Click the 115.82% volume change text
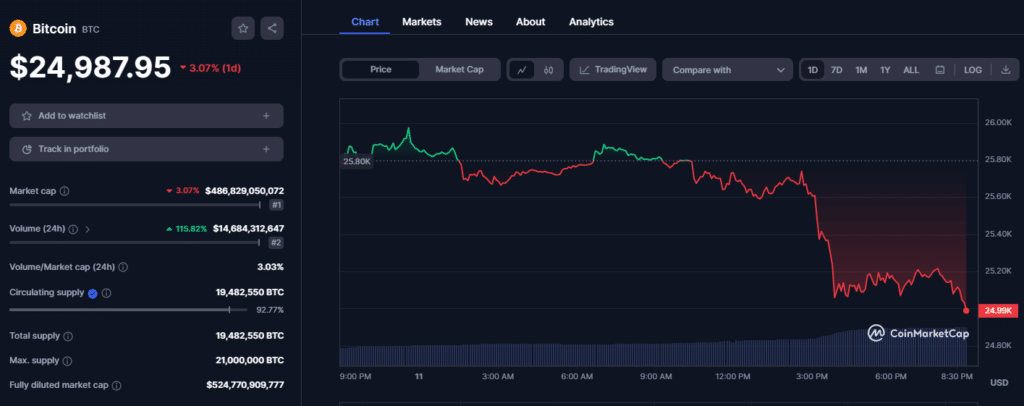Screen dimensions: 1024x406 [x=187, y=229]
